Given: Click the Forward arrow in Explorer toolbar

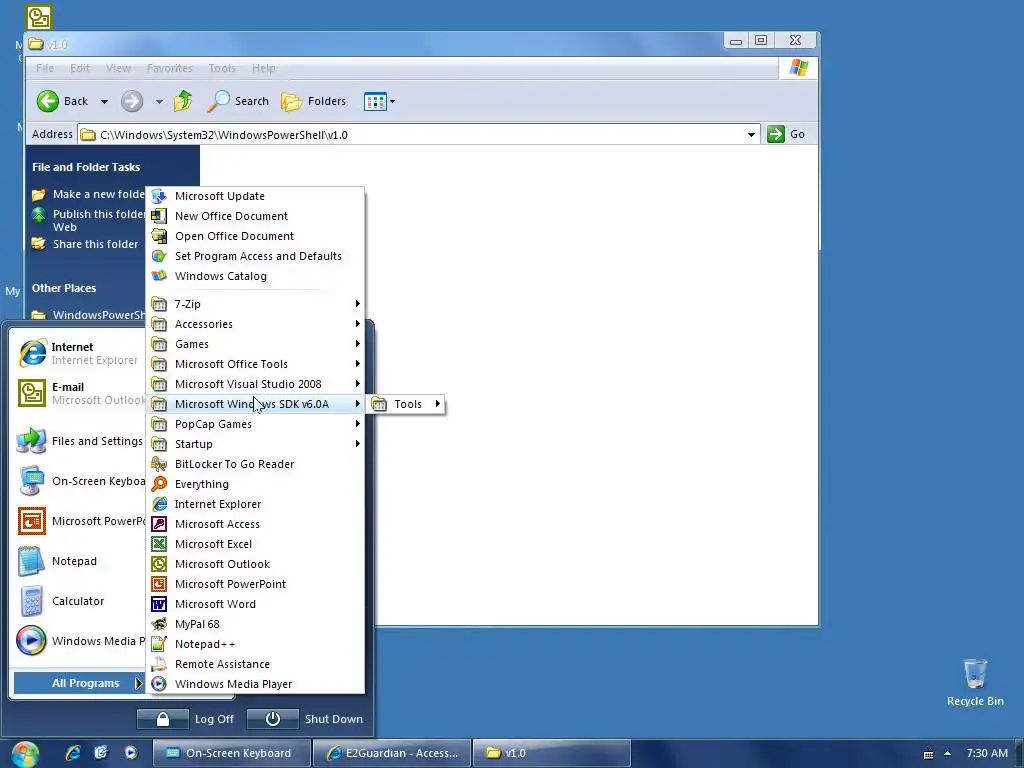Looking at the screenshot, I should point(132,101).
